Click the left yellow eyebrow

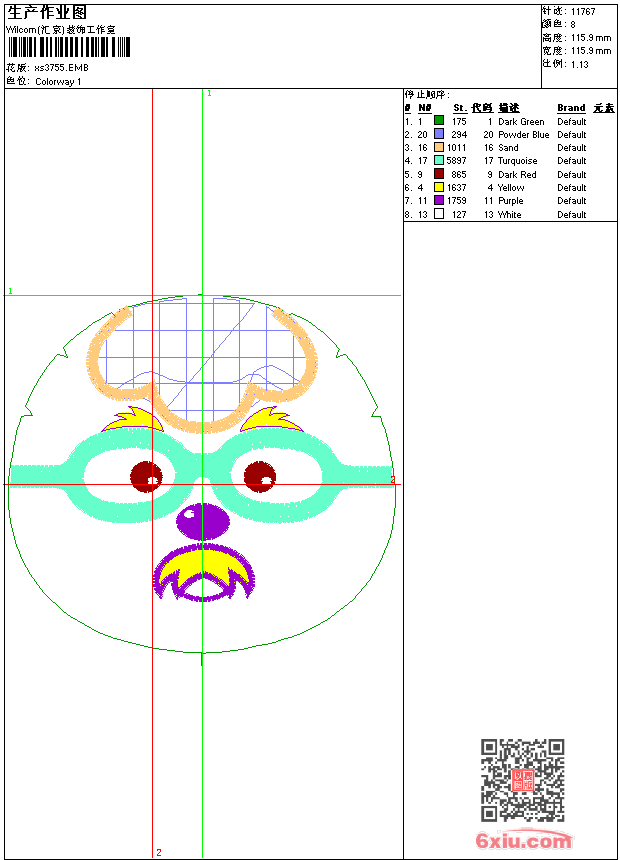(x=133, y=420)
